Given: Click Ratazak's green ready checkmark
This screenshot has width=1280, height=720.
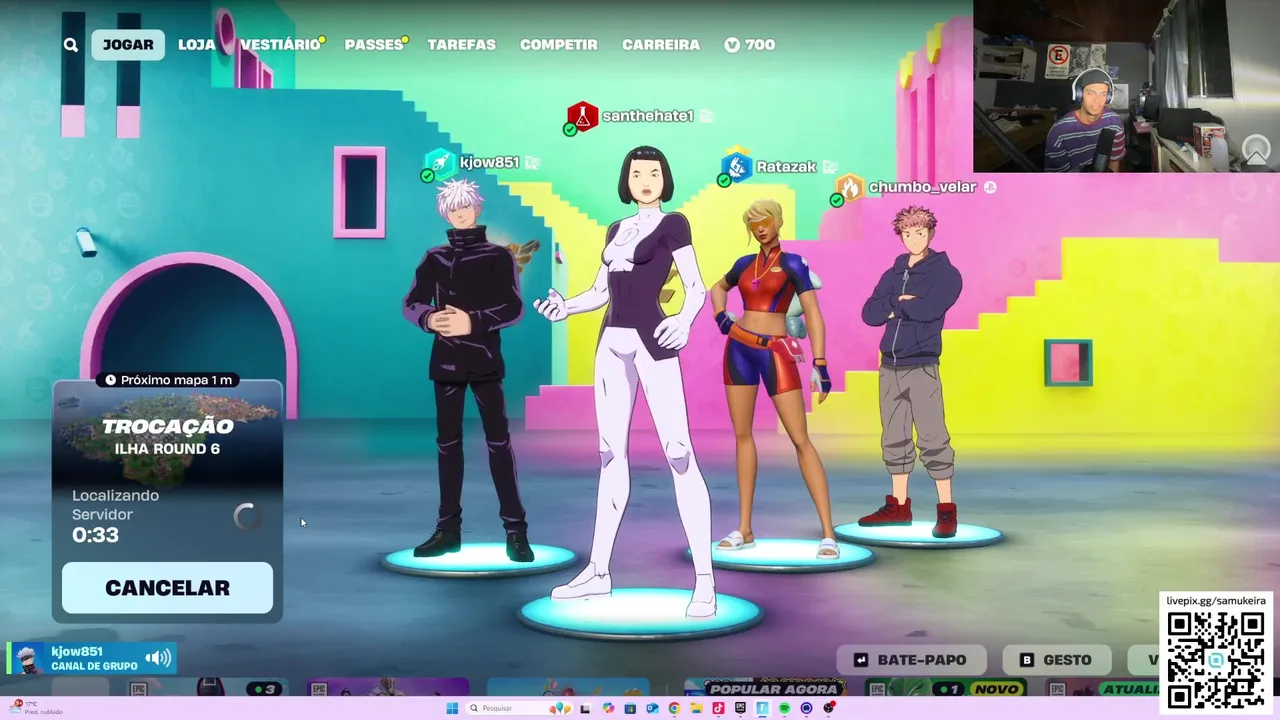Looking at the screenshot, I should pos(723,181).
